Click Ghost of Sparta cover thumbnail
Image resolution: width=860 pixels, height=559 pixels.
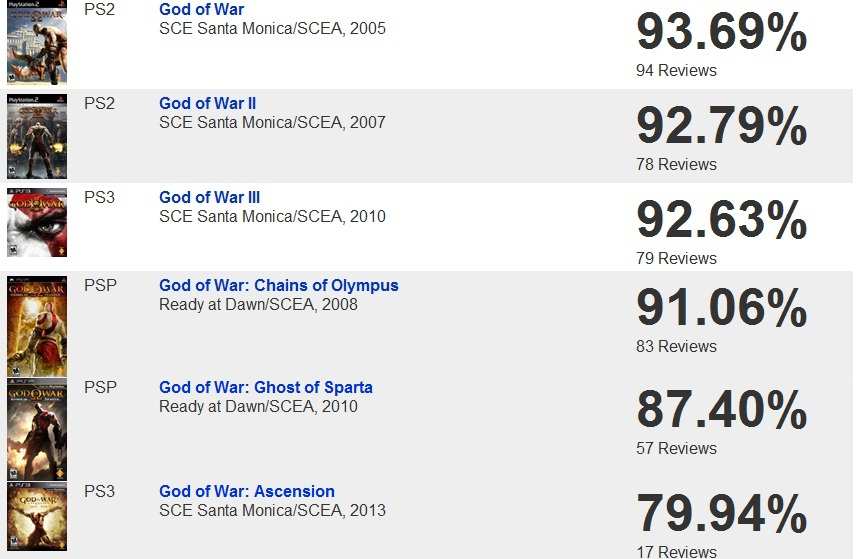tap(37, 430)
